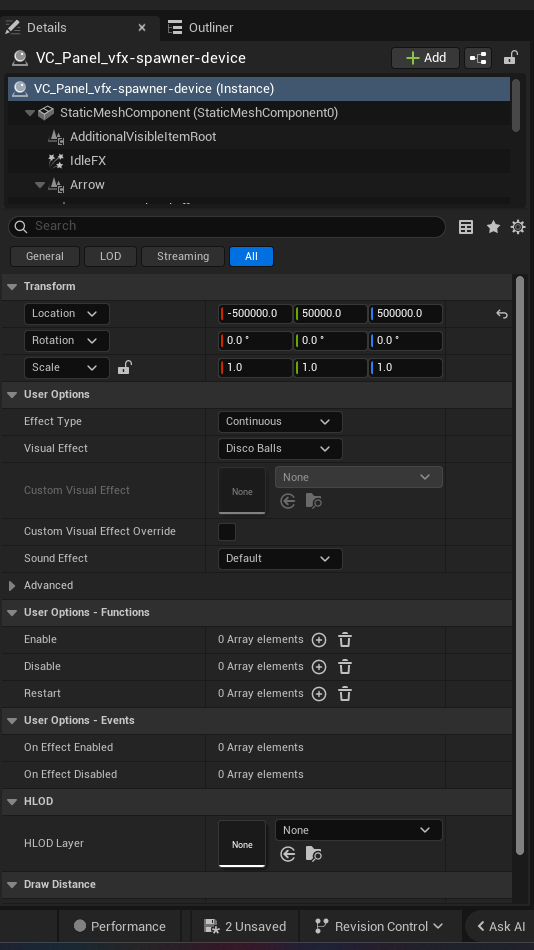Open the Custom Visual Effect asset dropdown
Screen dimensions: 534x950
coord(359,477)
